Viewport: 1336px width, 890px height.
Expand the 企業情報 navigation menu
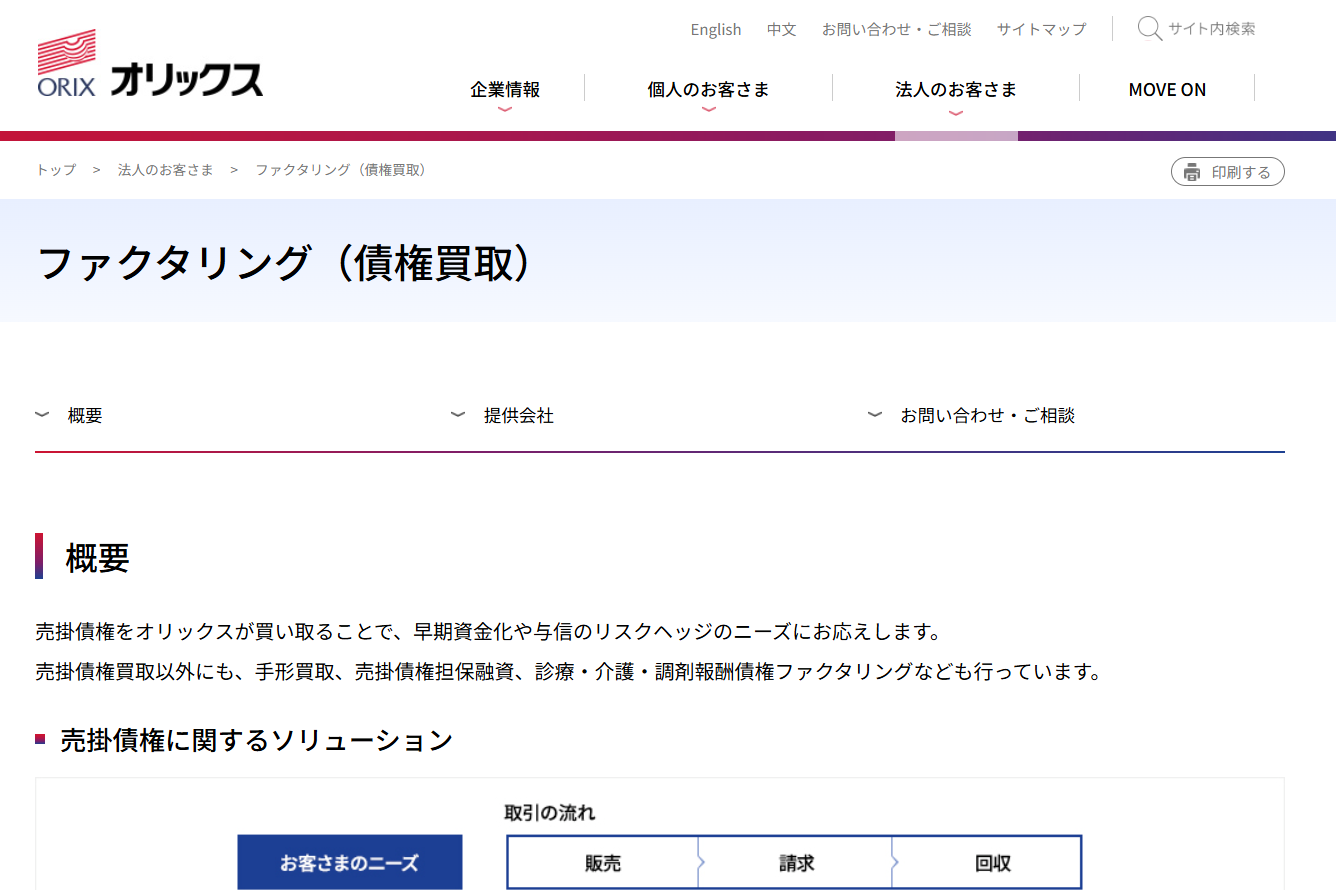[x=505, y=90]
